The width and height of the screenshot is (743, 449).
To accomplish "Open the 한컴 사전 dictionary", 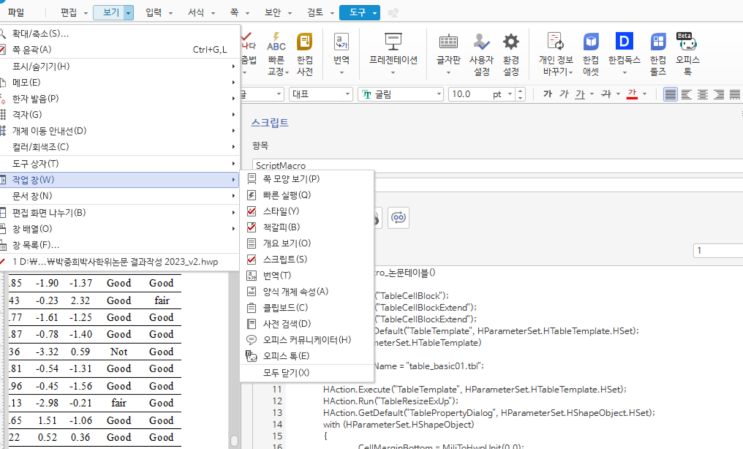I will pos(305,53).
